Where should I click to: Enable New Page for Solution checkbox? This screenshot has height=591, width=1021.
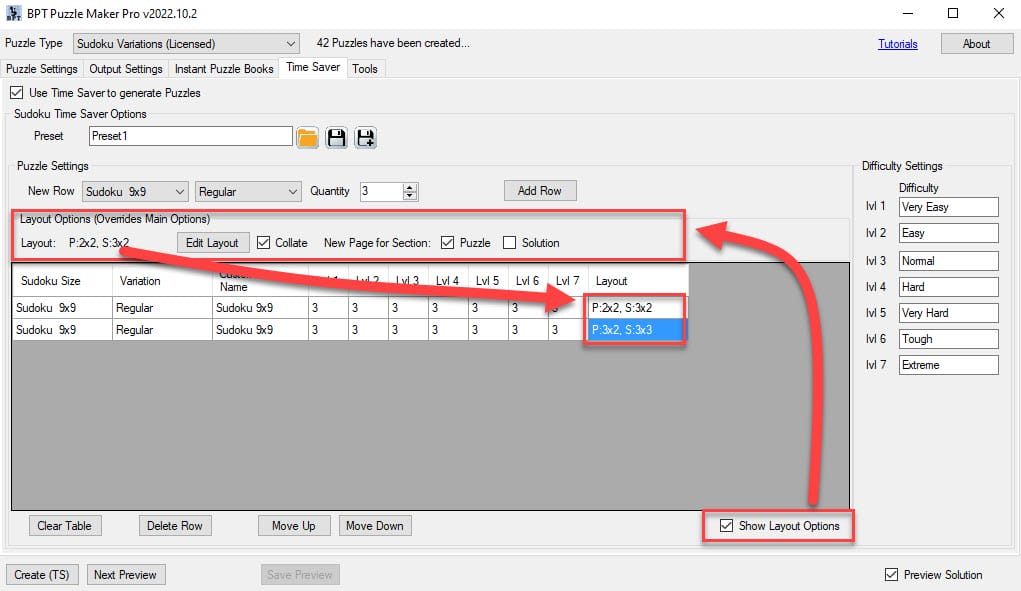(x=509, y=243)
